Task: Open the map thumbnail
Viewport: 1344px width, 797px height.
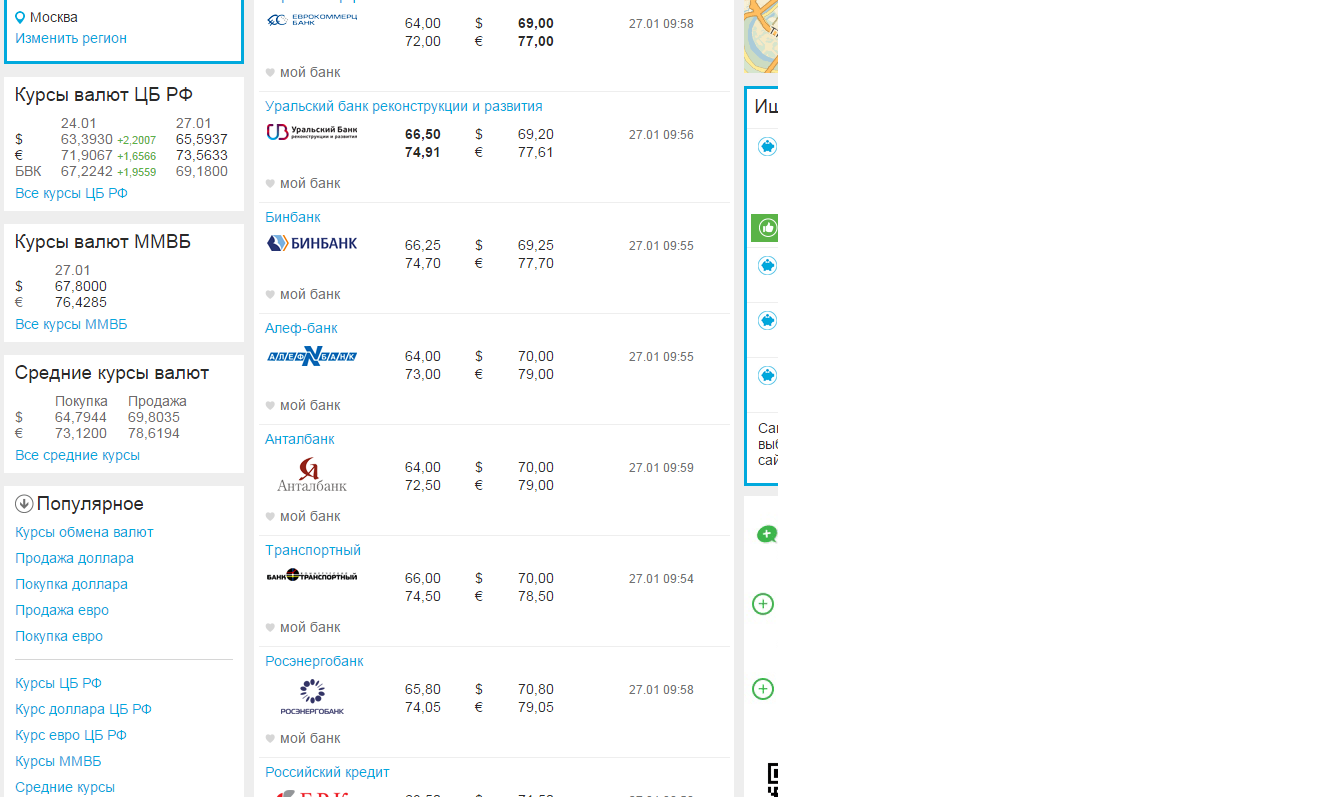Action: click(x=760, y=36)
